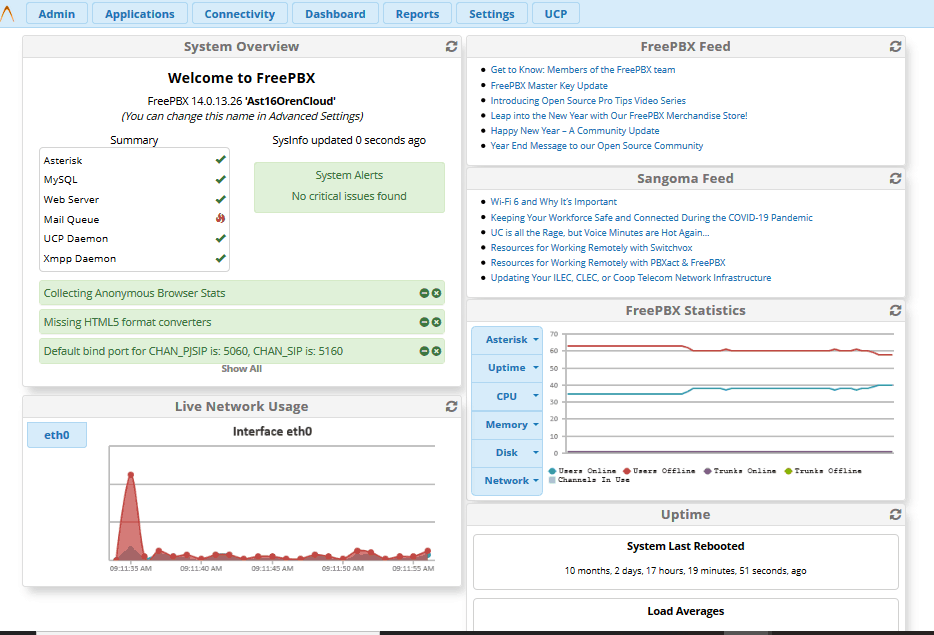Image resolution: width=934 pixels, height=635 pixels.
Task: Click the Asterisk status checkmark
Action: (x=220, y=160)
